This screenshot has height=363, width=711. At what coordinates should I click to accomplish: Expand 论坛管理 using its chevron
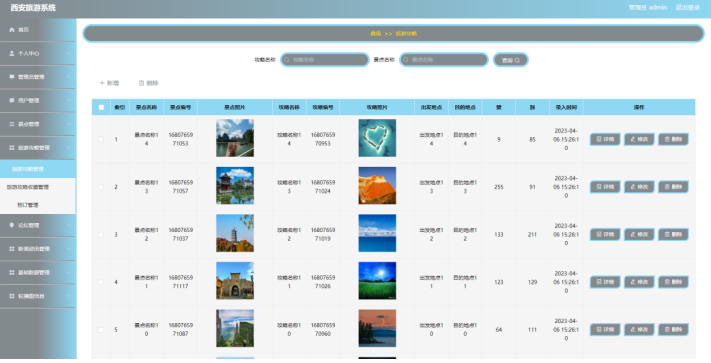coord(68,225)
